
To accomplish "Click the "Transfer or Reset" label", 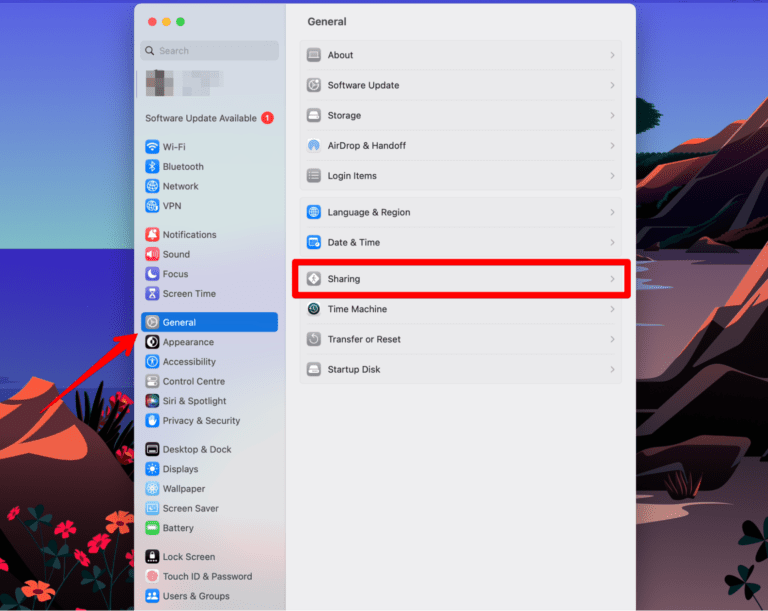I will click(364, 339).
